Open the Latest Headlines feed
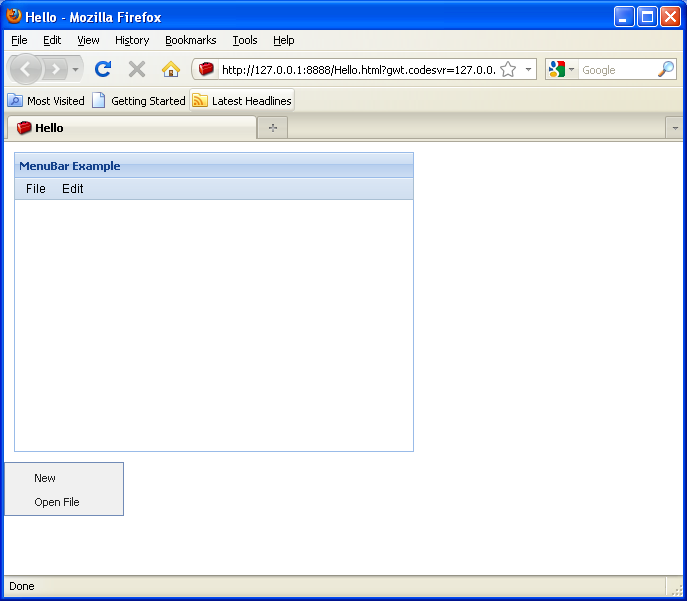 click(x=242, y=101)
